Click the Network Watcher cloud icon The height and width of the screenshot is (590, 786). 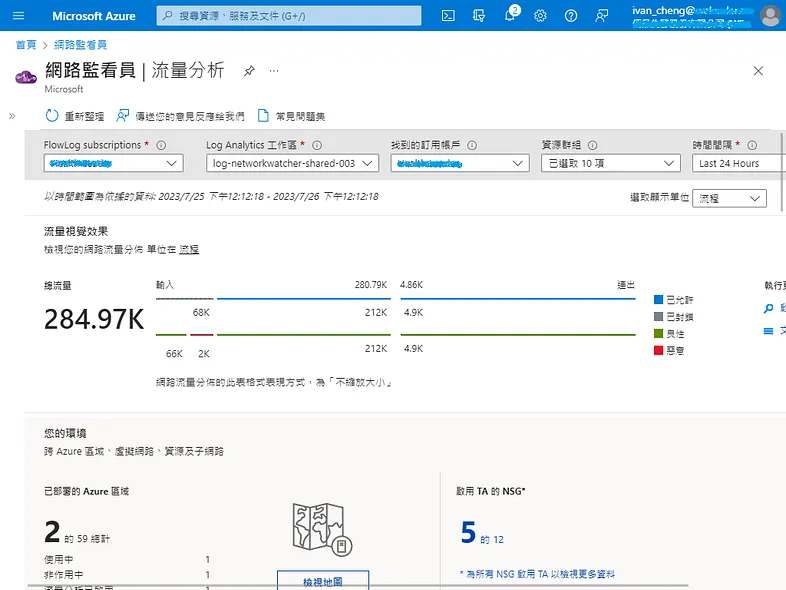26,77
